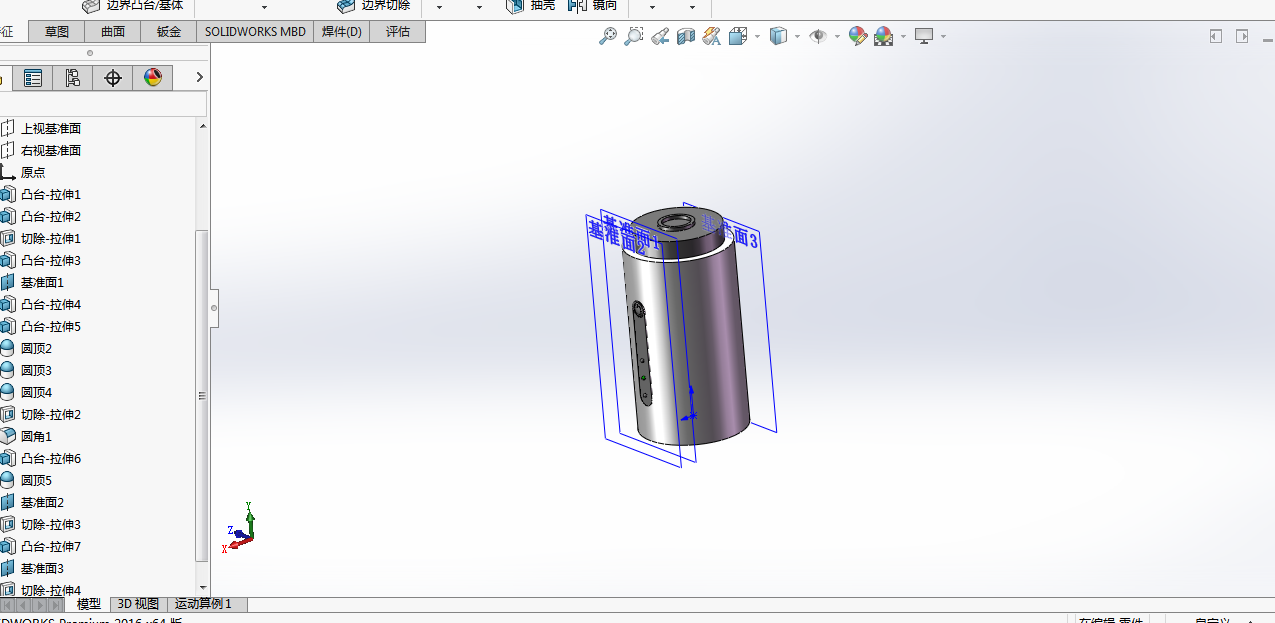Click the Zoom to Fit icon

607,37
